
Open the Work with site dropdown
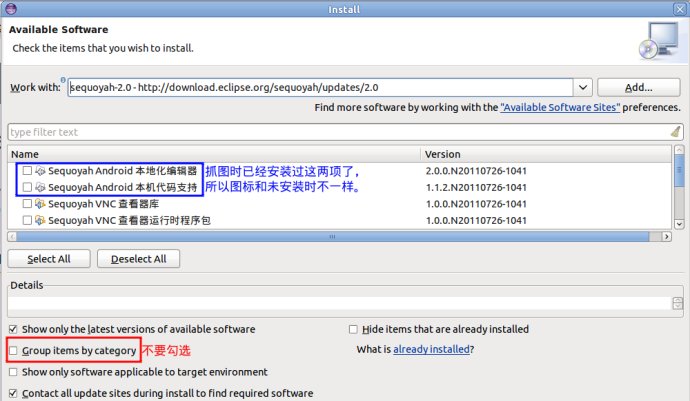coord(583,87)
